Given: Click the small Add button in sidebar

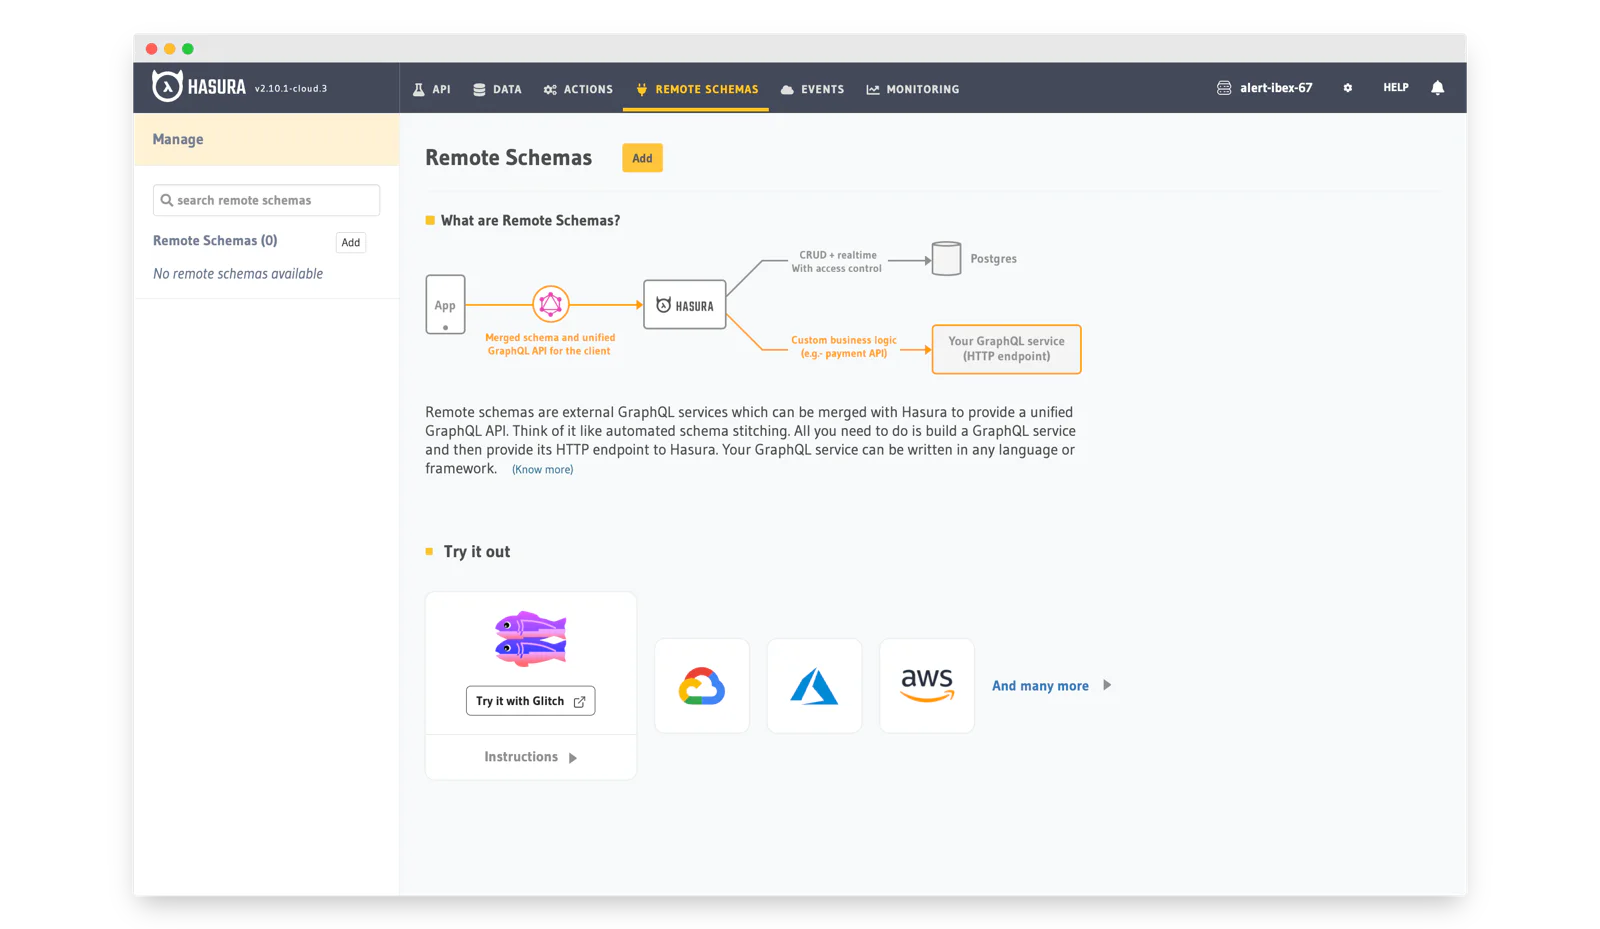Looking at the screenshot, I should pos(351,242).
